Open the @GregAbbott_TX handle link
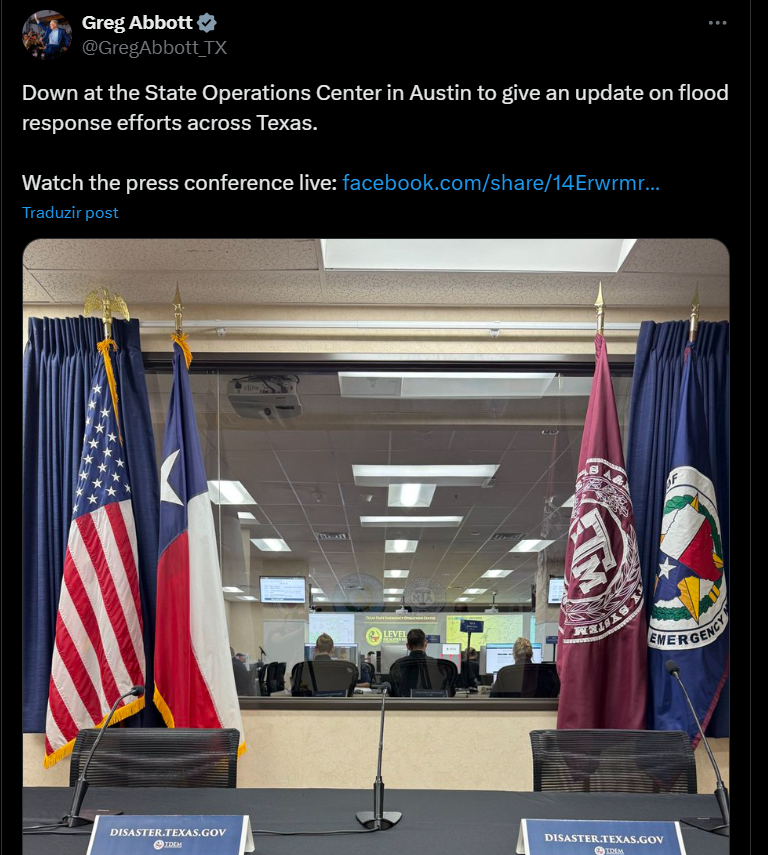 coord(154,48)
